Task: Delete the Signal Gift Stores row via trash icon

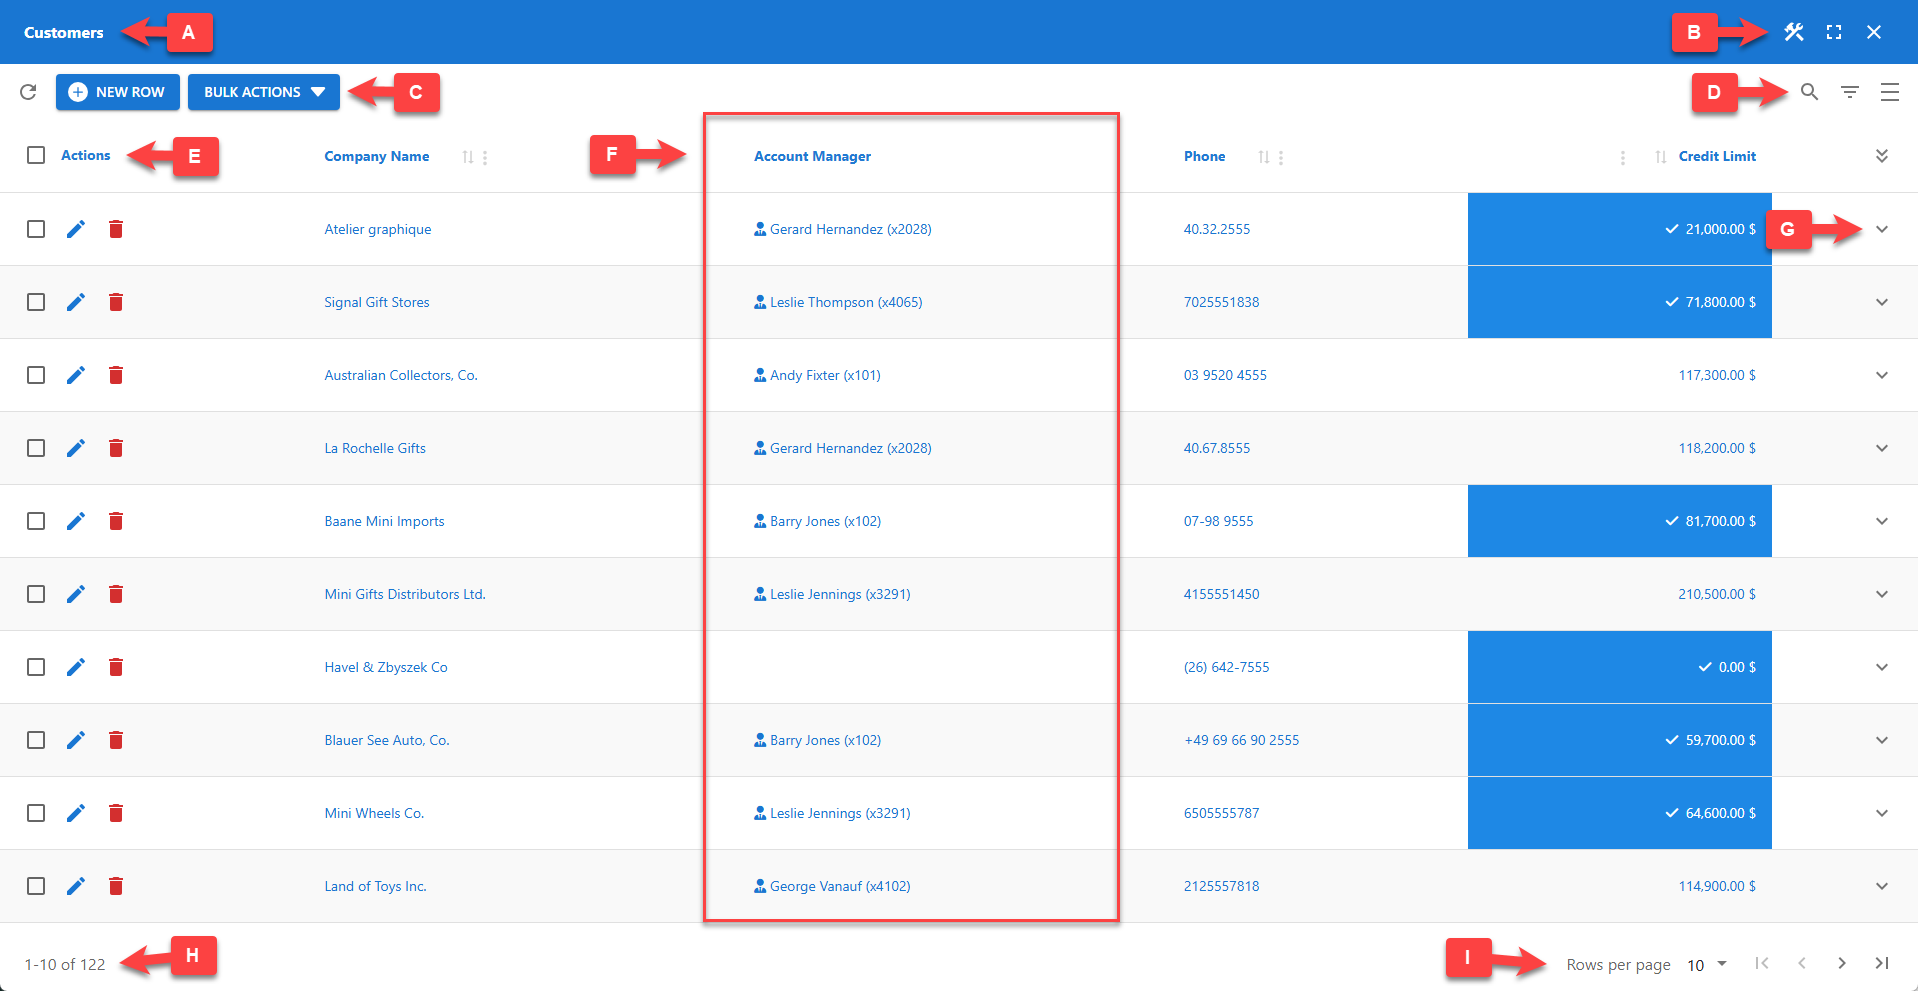Action: tap(116, 302)
